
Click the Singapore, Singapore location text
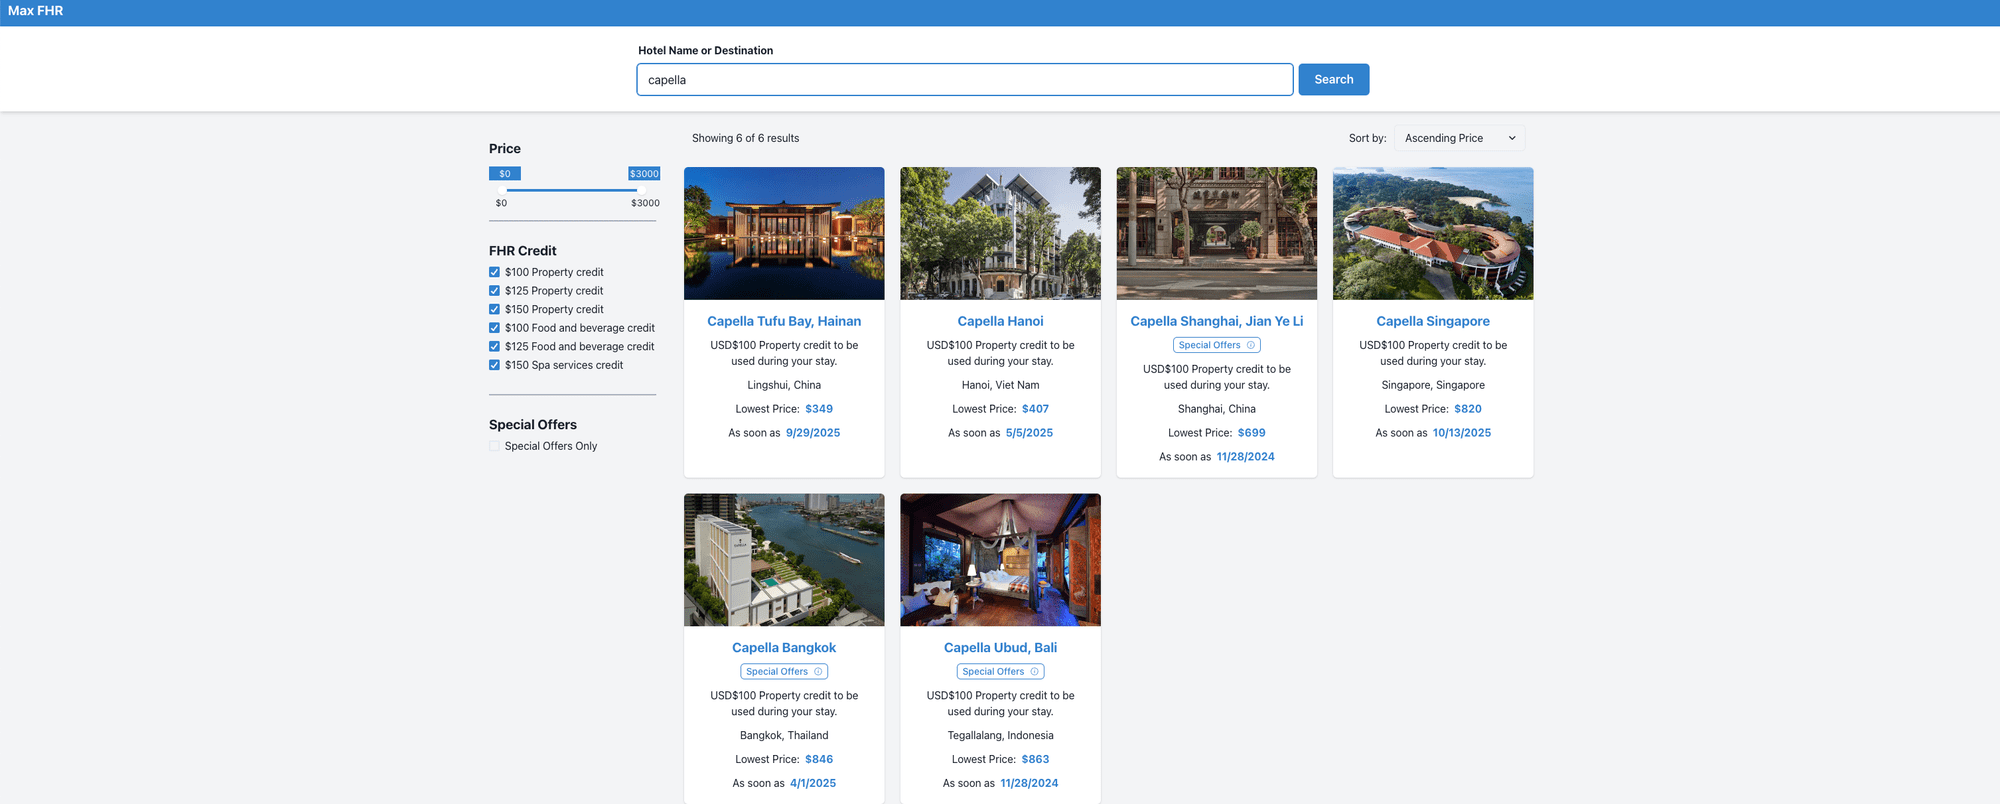point(1433,385)
